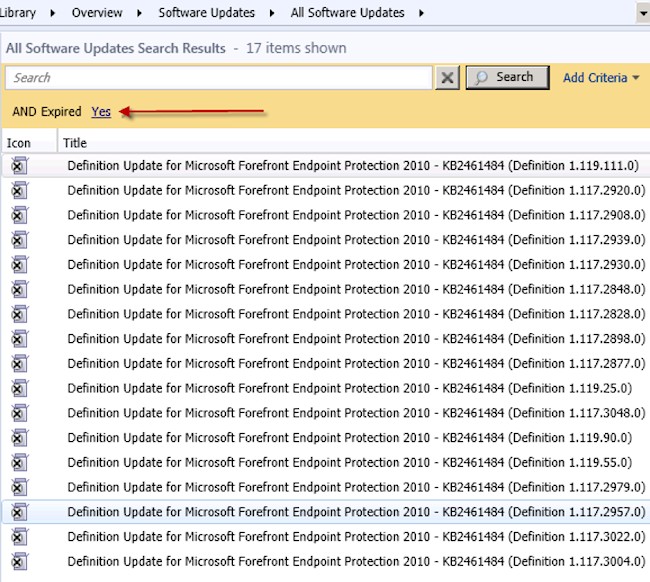
Task: Clear search with the X button
Action: click(448, 78)
